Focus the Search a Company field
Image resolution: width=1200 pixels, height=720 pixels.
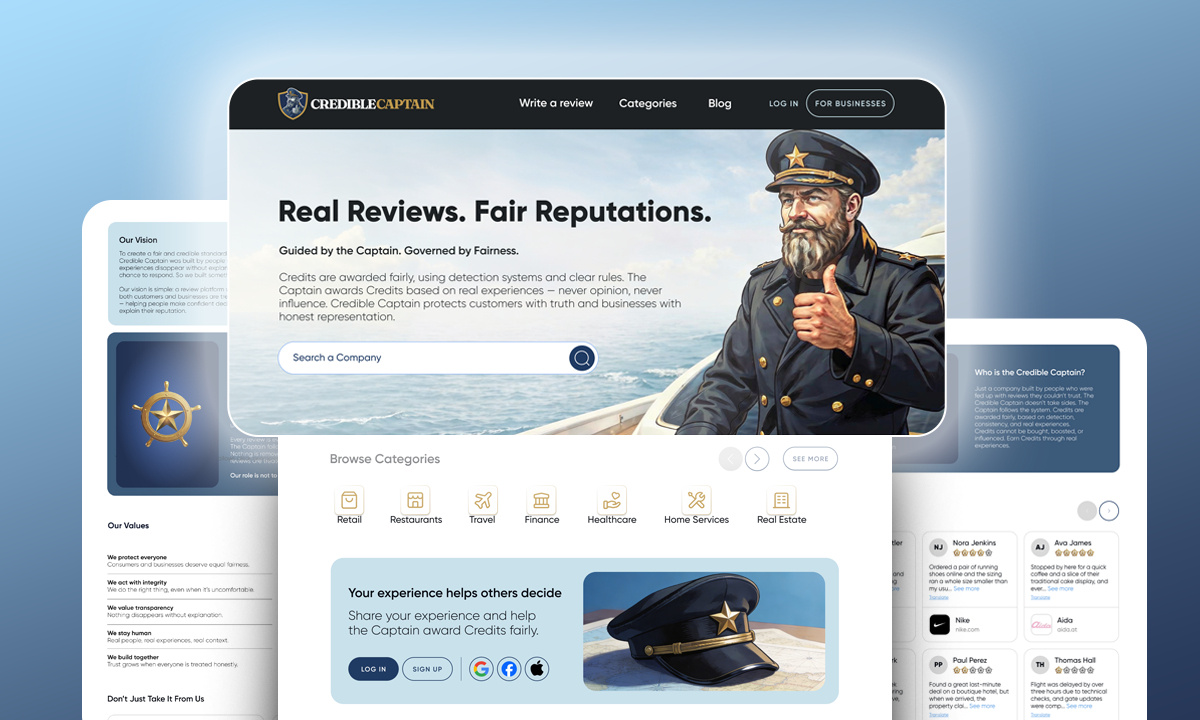point(437,358)
